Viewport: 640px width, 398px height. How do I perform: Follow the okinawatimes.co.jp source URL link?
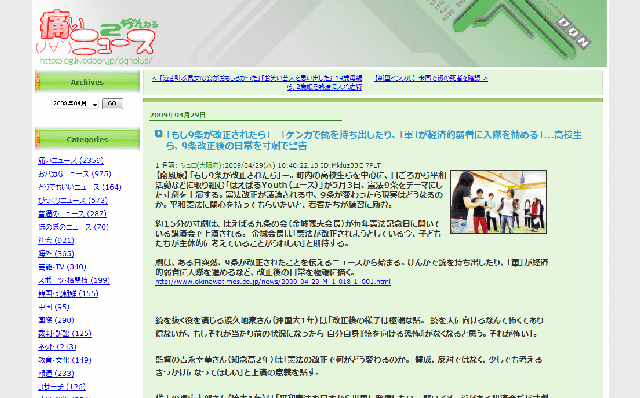coord(273,282)
